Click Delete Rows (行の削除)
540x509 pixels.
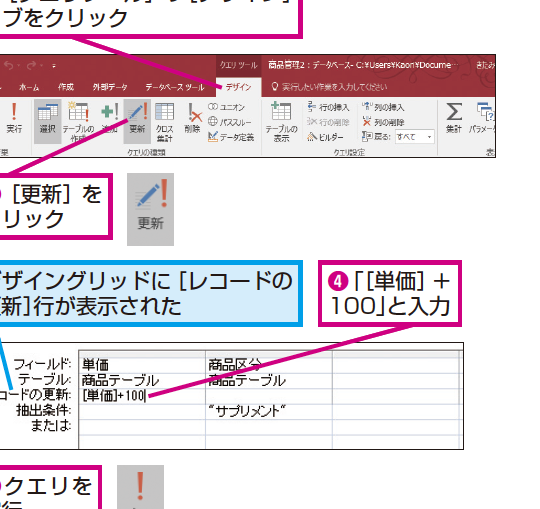328,122
